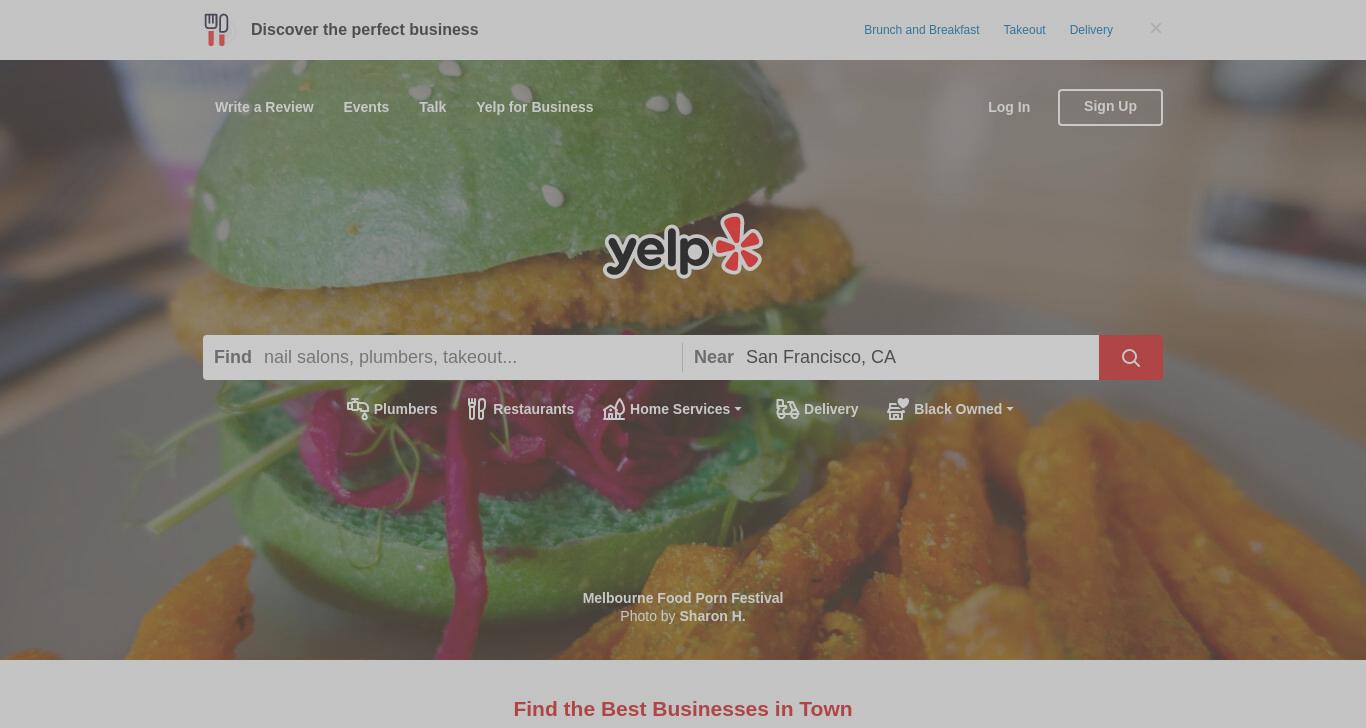Expand the Black Owned dropdown arrow
Screen dimensions: 1366x728
1010,409
